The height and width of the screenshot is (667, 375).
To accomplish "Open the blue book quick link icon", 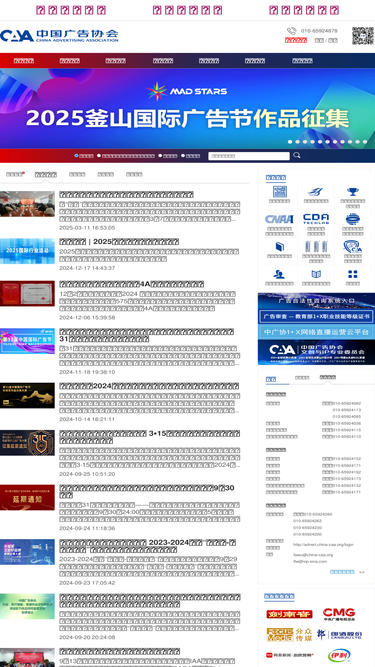I will [x=279, y=247].
